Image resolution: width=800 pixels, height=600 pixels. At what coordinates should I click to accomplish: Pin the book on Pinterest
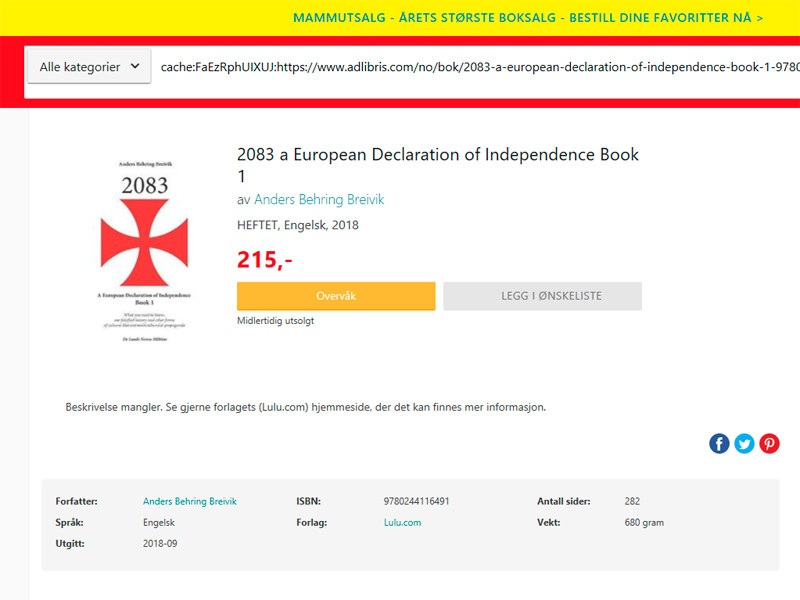click(769, 444)
